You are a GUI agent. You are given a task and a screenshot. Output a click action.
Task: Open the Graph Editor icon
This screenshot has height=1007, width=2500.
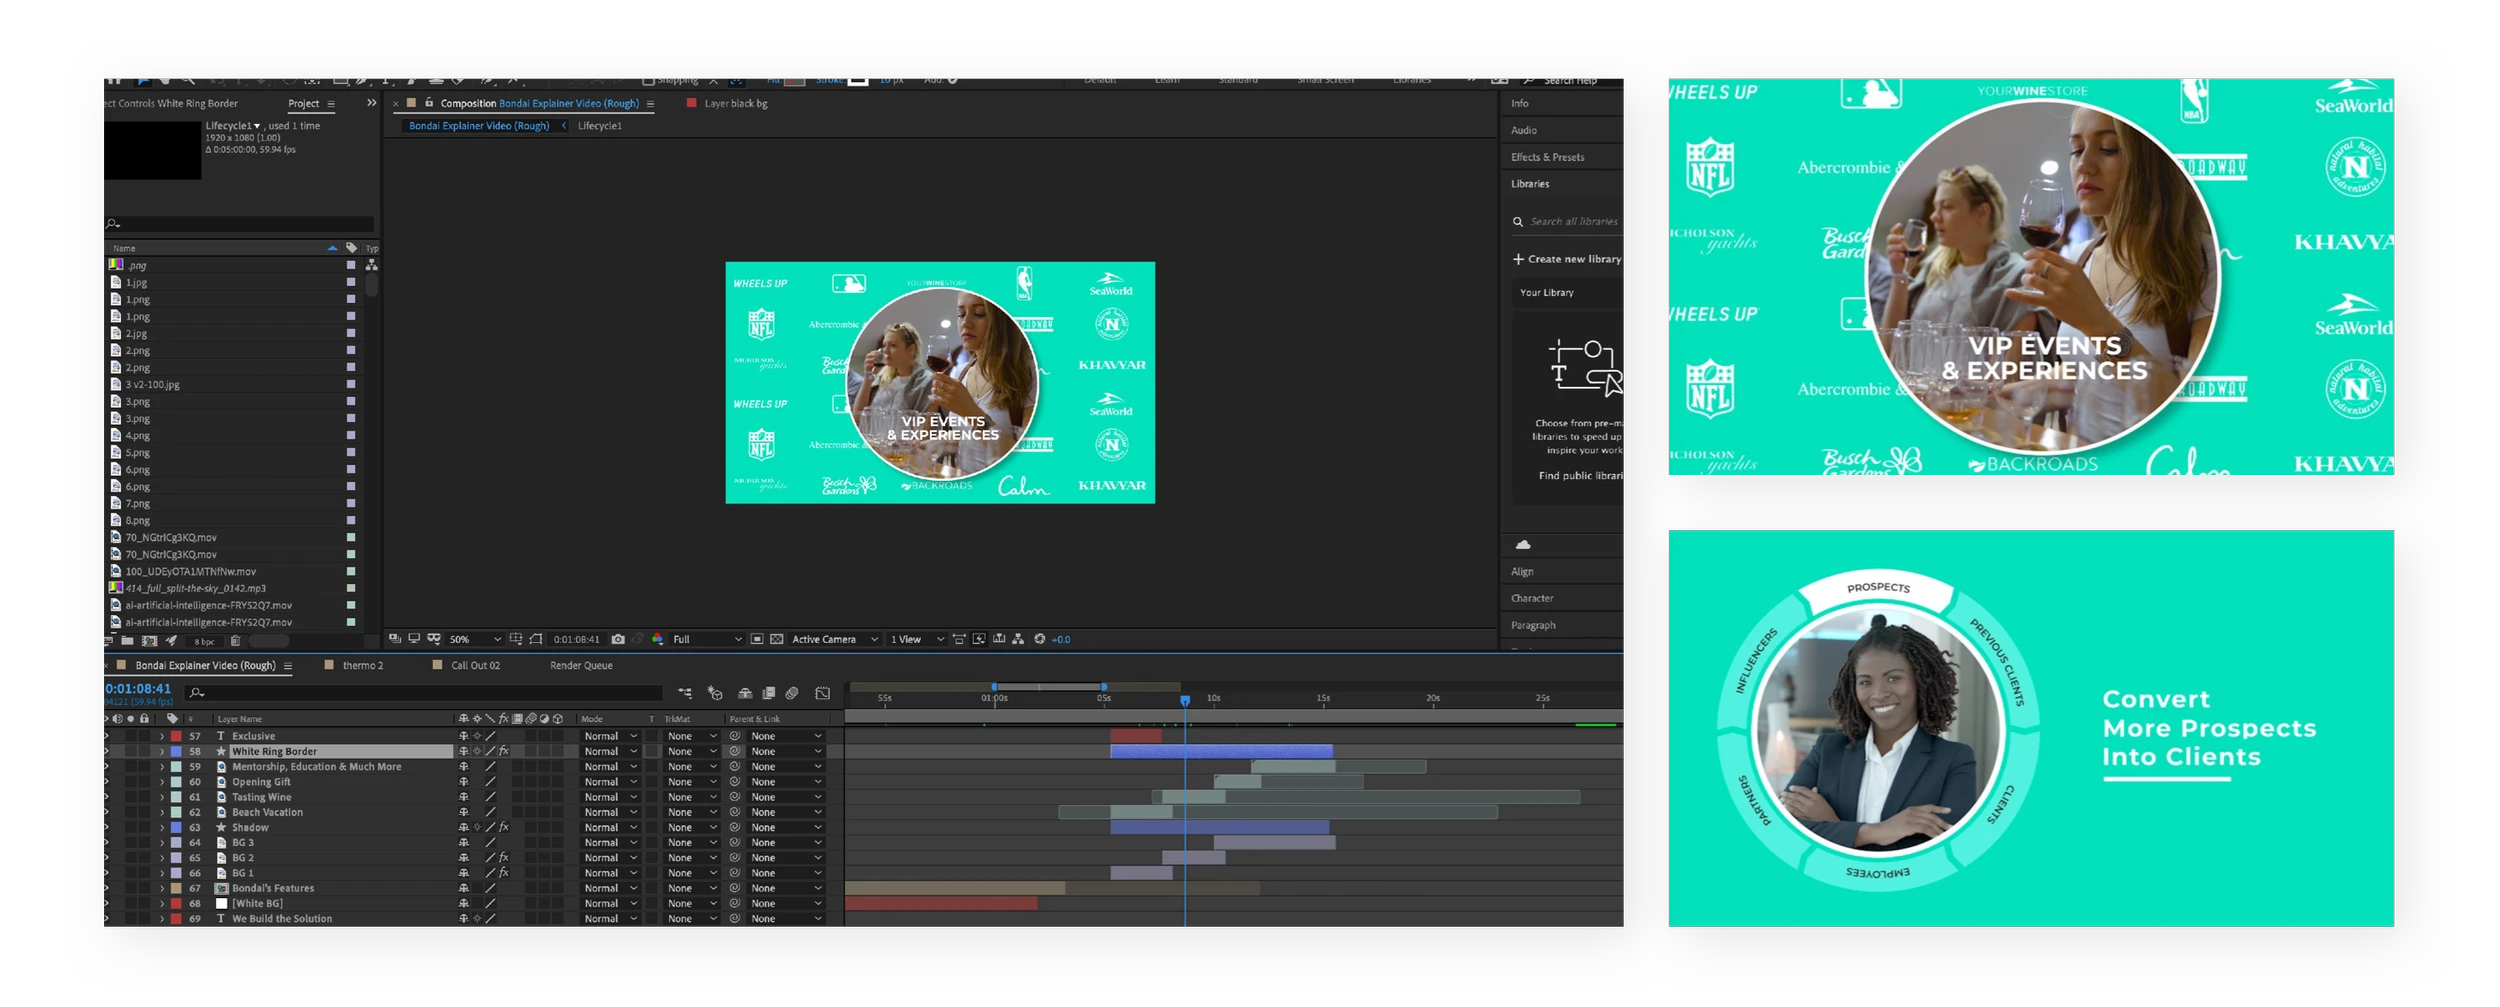click(823, 693)
